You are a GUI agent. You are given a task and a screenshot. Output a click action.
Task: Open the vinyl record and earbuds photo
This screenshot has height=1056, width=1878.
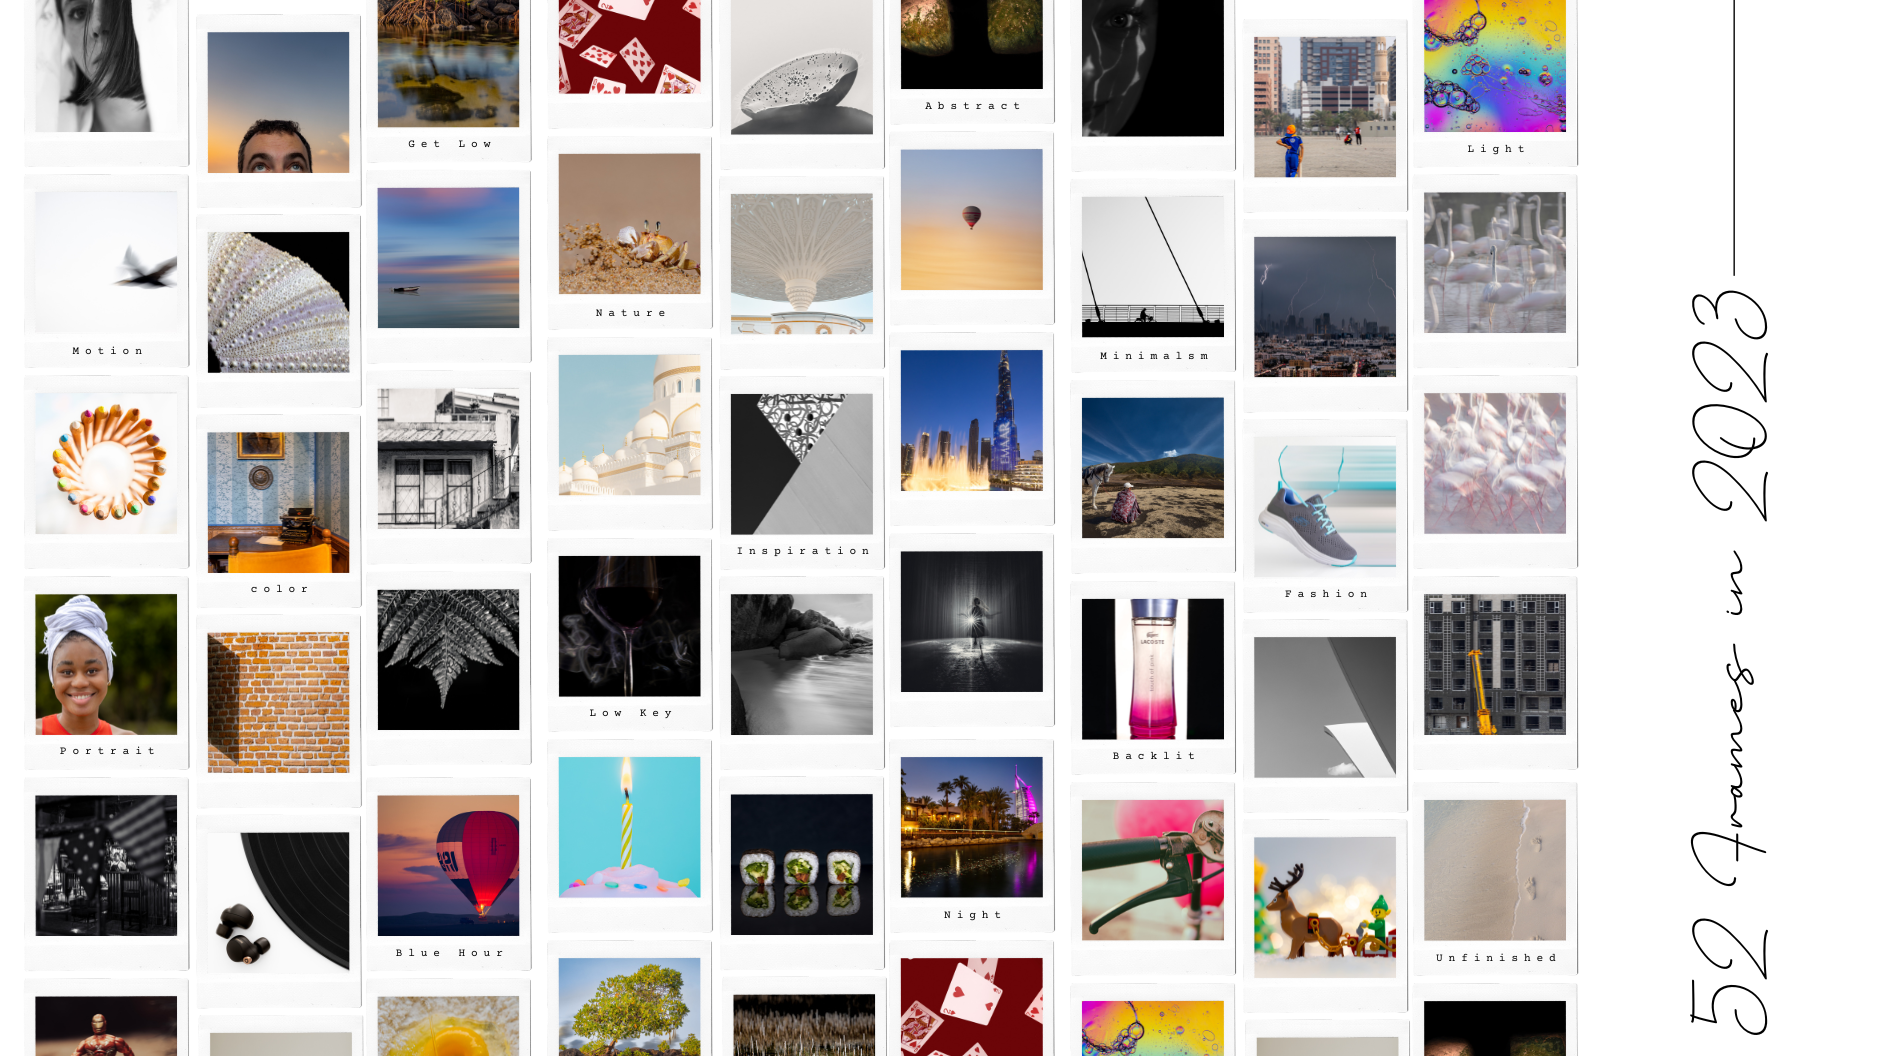[278, 902]
